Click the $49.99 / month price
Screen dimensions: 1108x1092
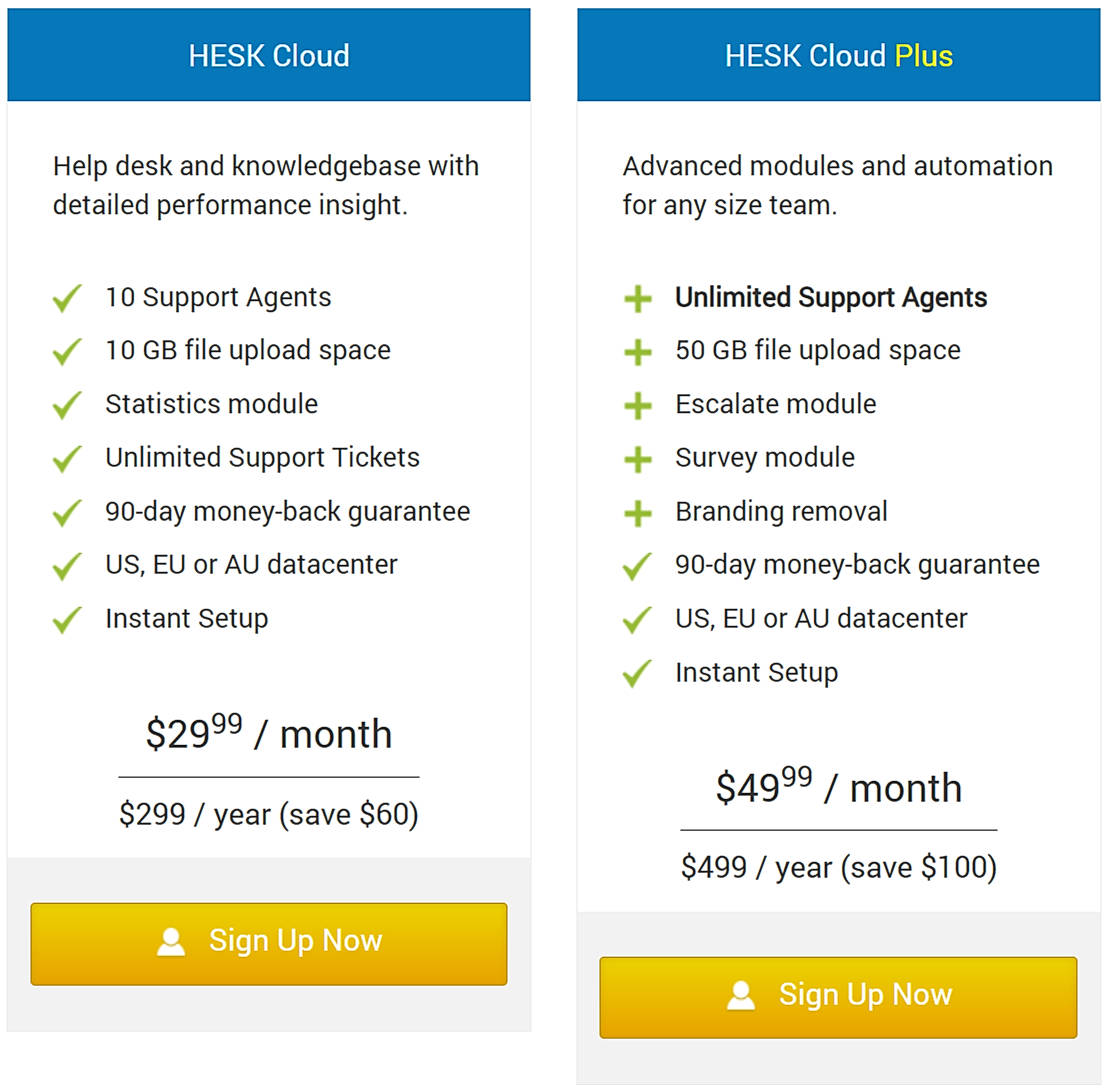(839, 788)
